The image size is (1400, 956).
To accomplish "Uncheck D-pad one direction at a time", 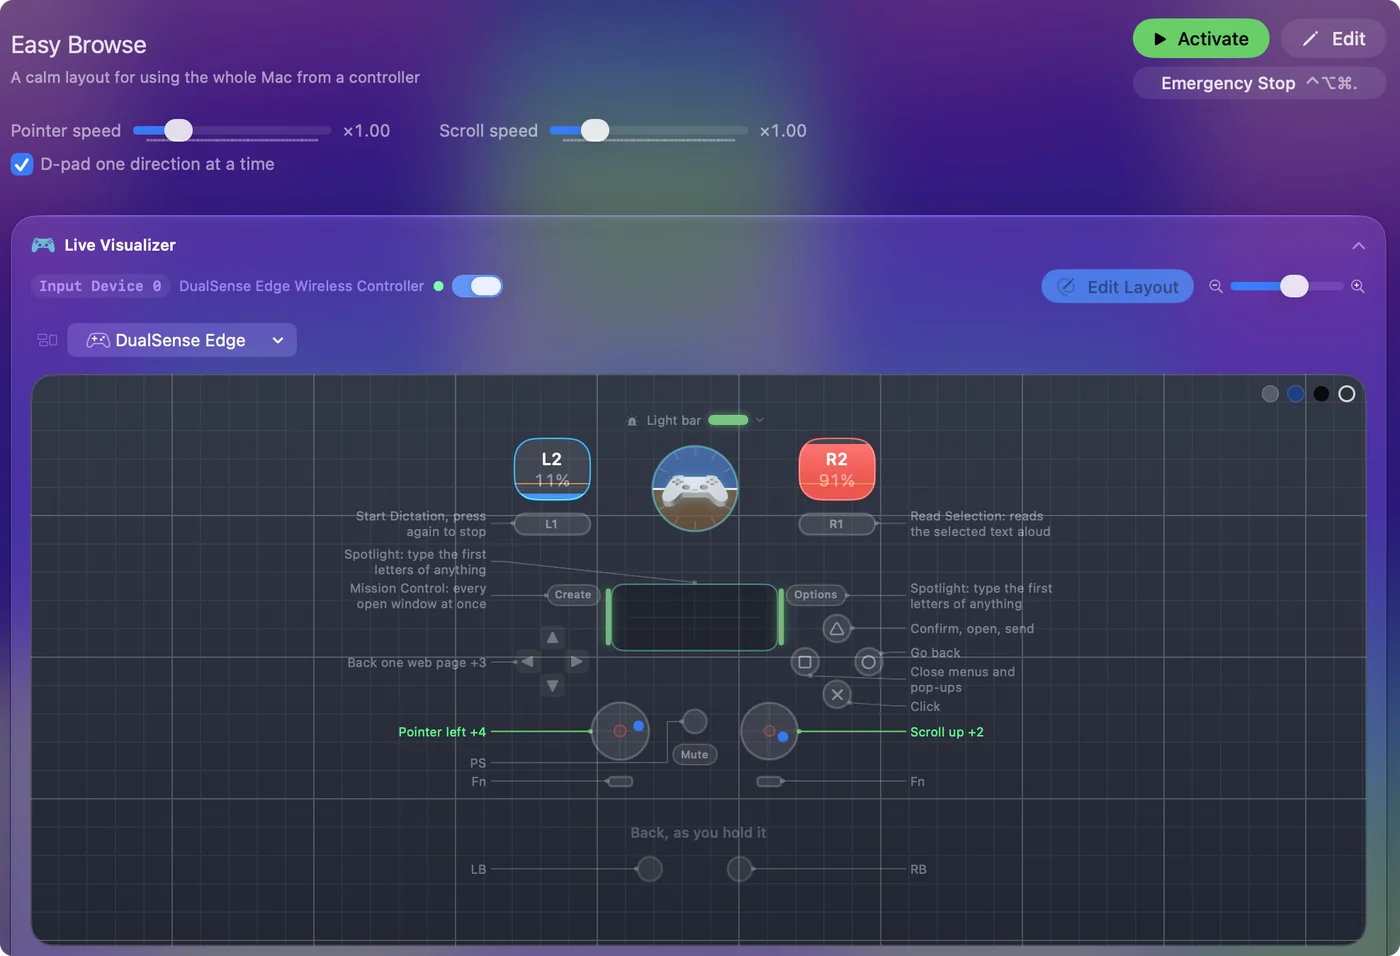I will [x=22, y=164].
